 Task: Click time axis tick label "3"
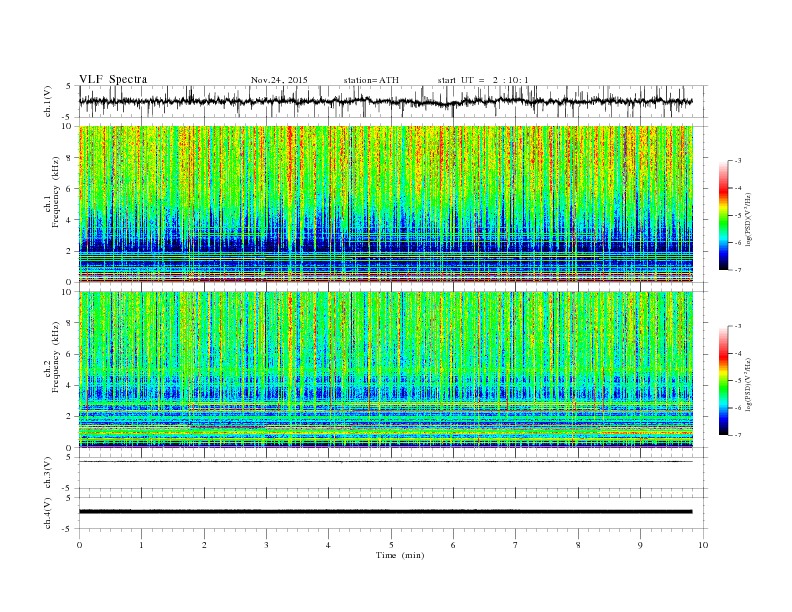point(266,545)
